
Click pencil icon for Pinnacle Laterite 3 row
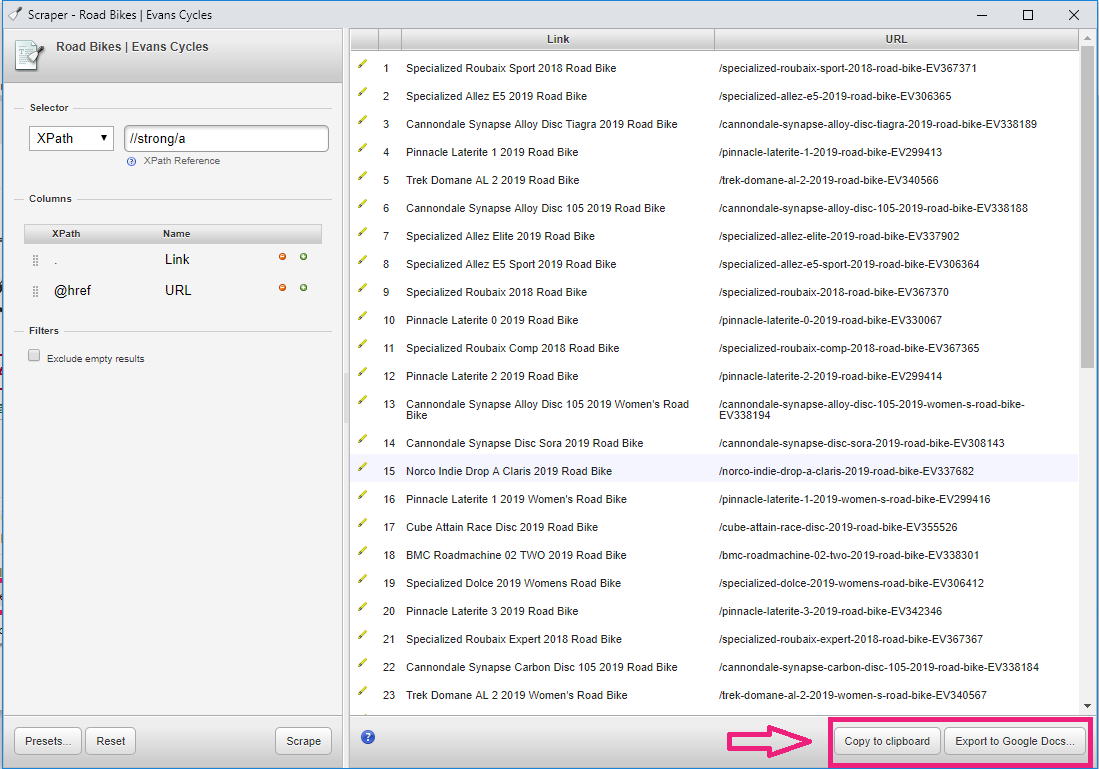362,607
